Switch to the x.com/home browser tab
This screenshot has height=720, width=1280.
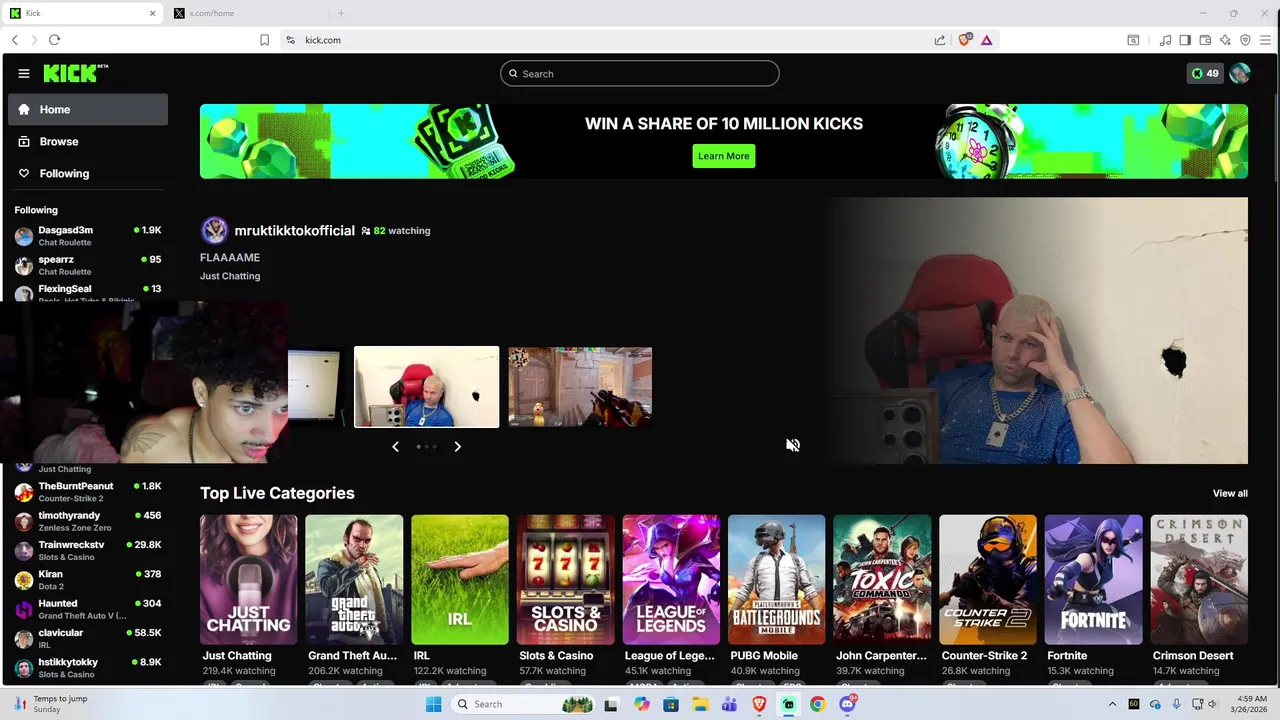(x=248, y=13)
